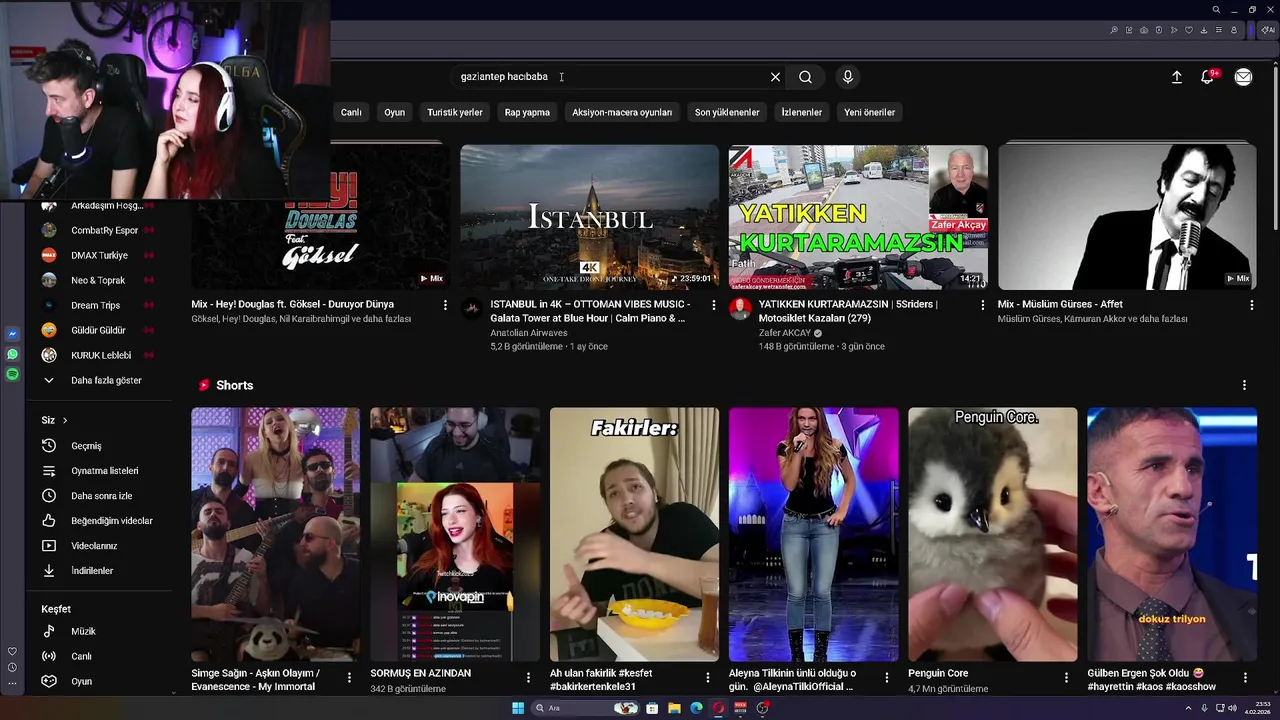
Task: Open options for 'SORMUŞ EN AZINDAN' short
Action: pos(529,678)
